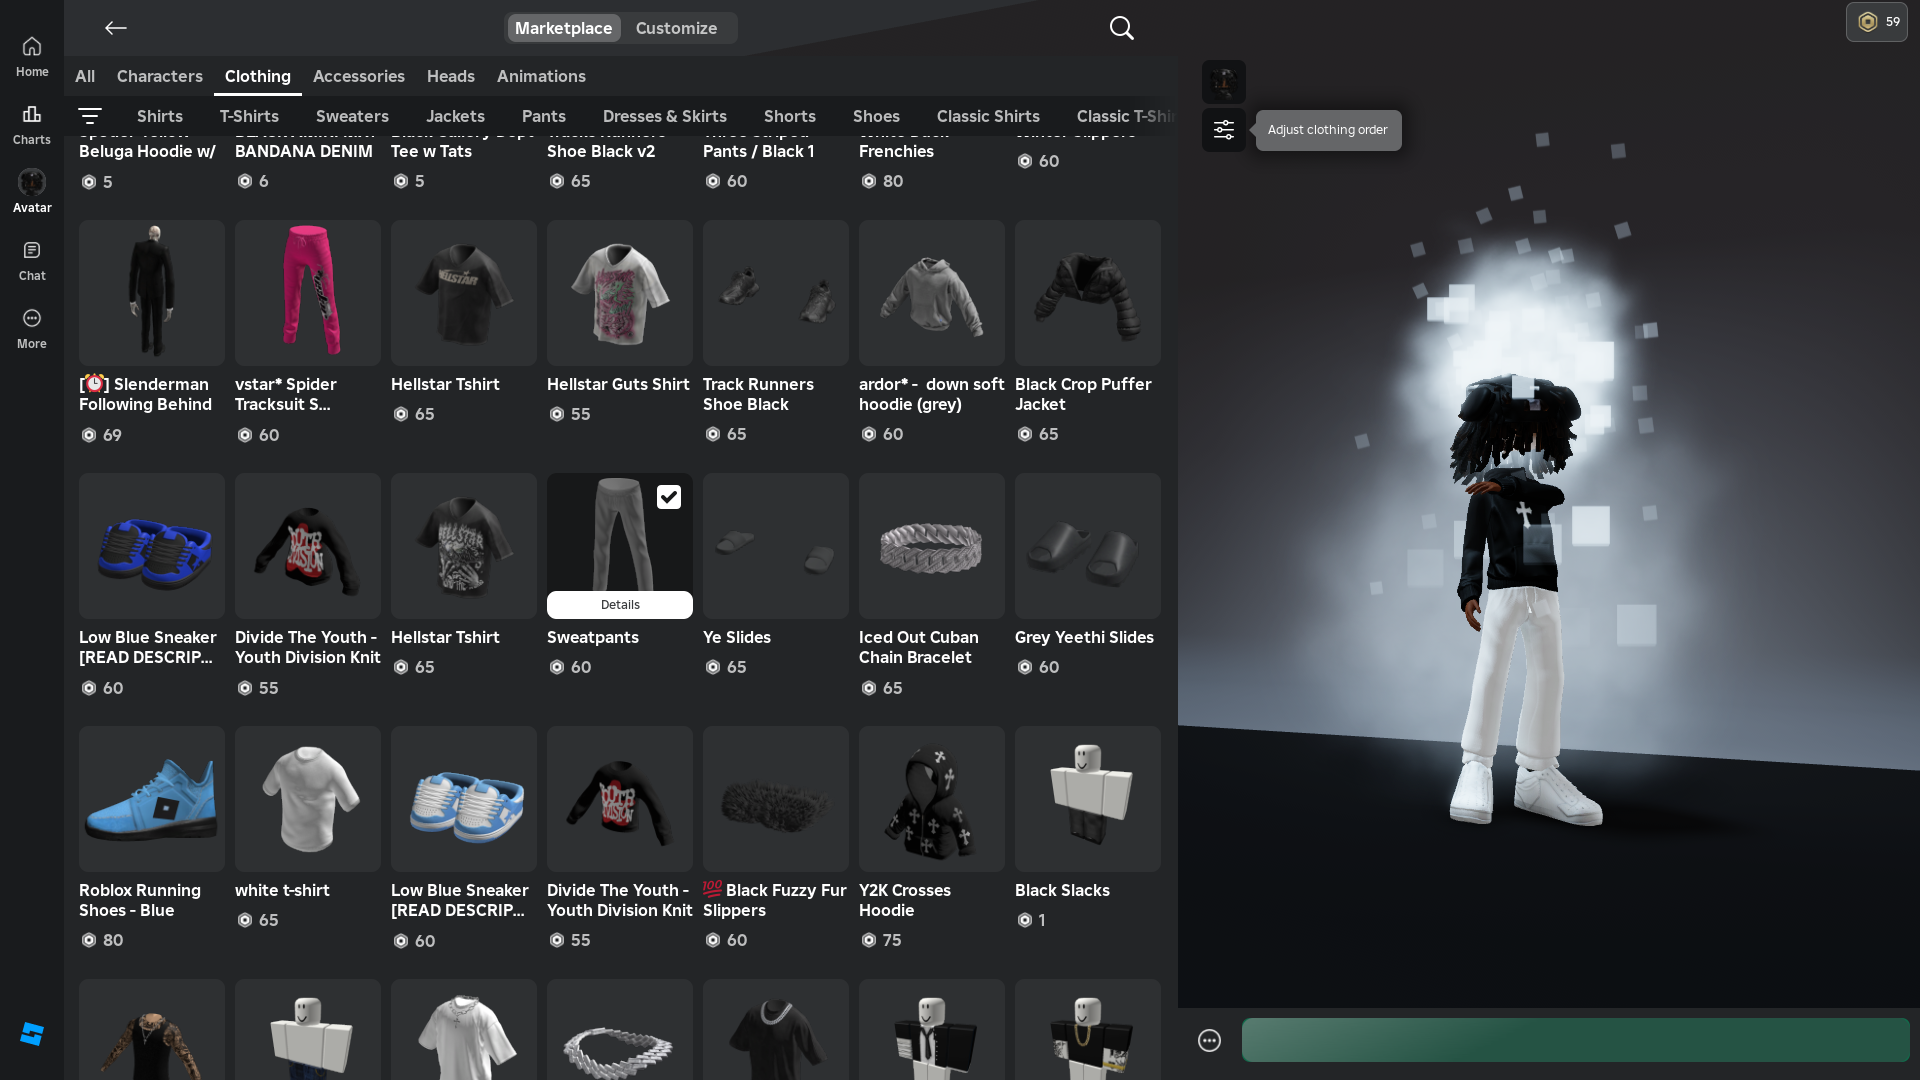Viewport: 1920px width, 1080px height.
Task: Open Charts from the sidebar
Action: (x=32, y=124)
